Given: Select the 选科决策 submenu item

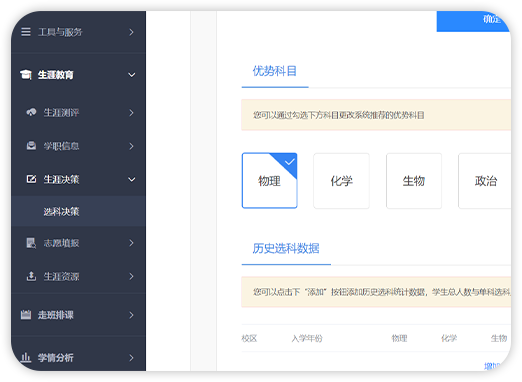Looking at the screenshot, I should pos(78,211).
